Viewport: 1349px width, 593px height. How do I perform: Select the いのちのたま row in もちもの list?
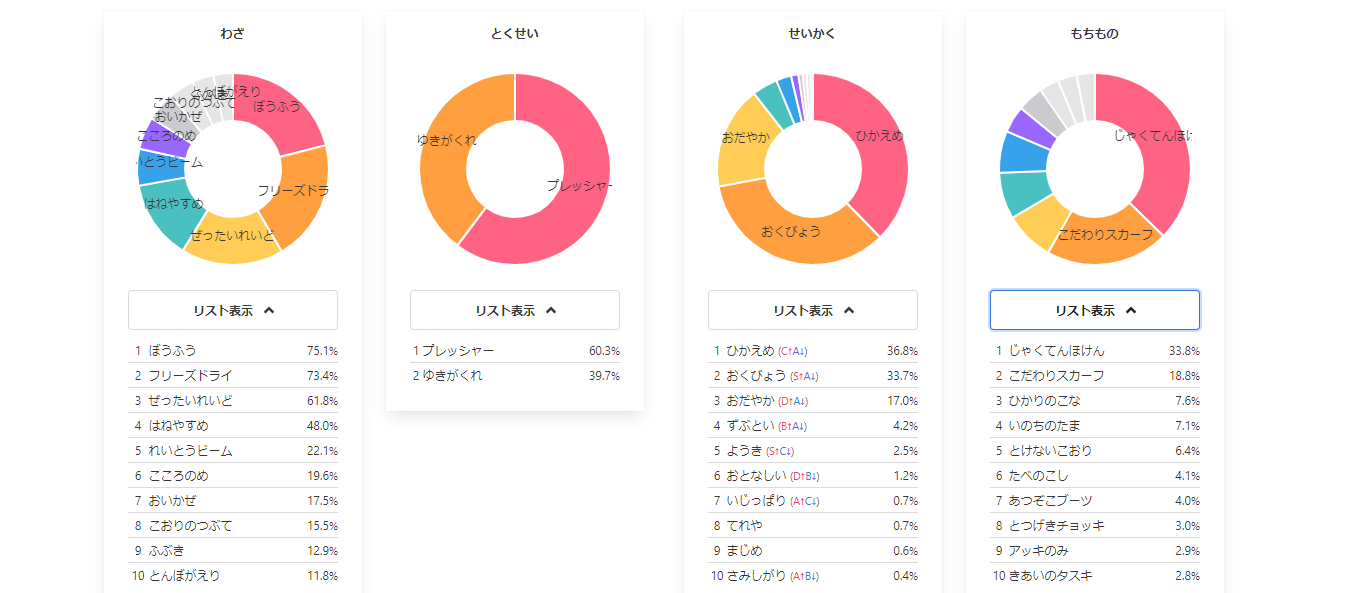(1094, 426)
